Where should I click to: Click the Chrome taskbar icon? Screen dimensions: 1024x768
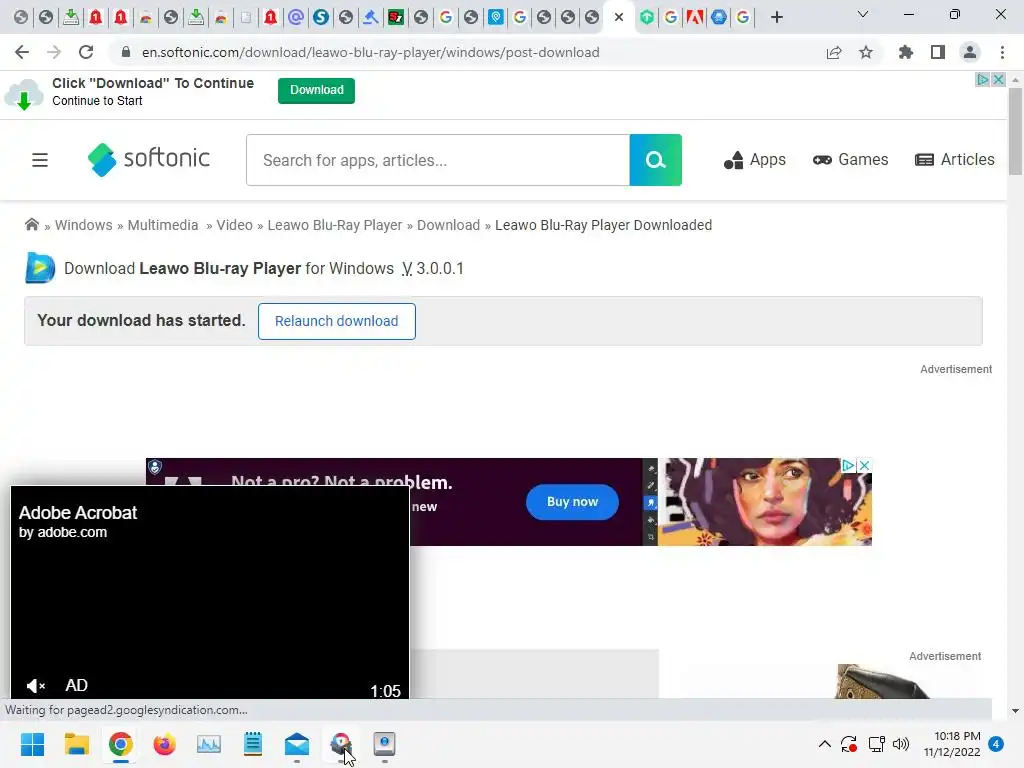pyautogui.click(x=120, y=744)
